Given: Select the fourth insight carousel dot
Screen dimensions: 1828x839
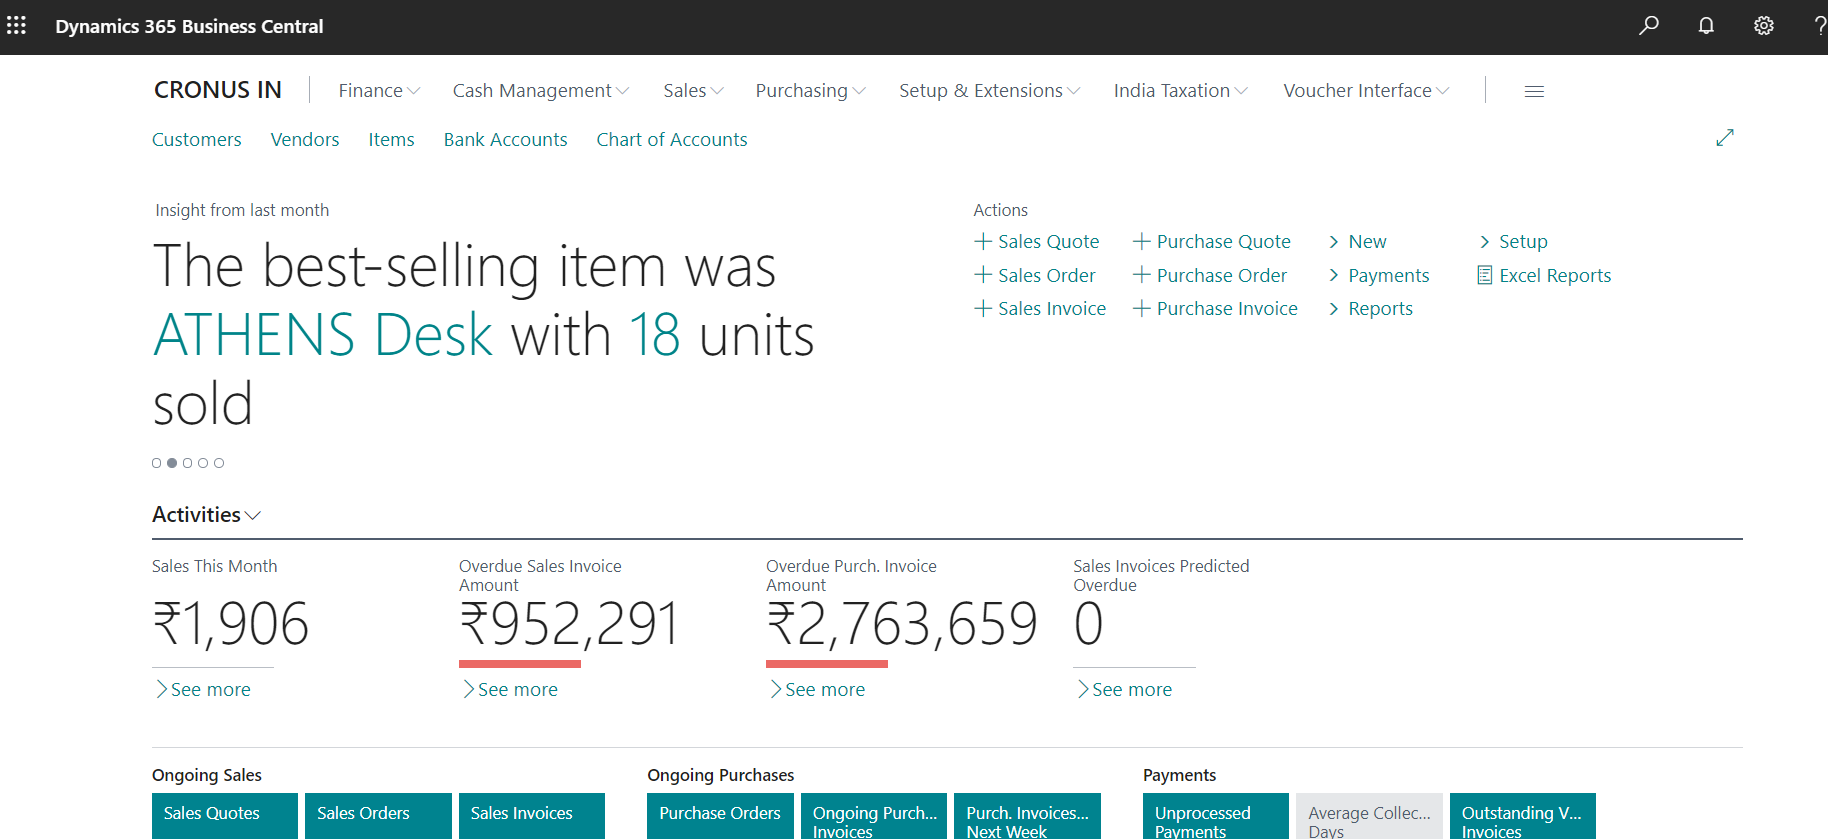Looking at the screenshot, I should coord(203,463).
